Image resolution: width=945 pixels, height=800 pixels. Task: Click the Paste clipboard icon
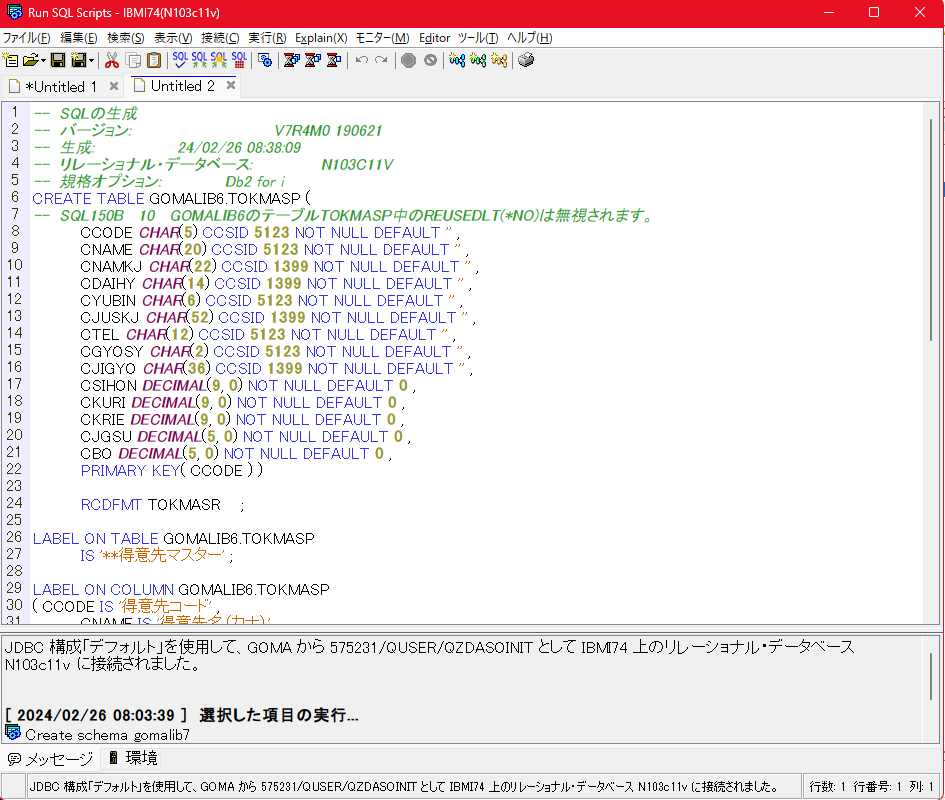[x=154, y=60]
